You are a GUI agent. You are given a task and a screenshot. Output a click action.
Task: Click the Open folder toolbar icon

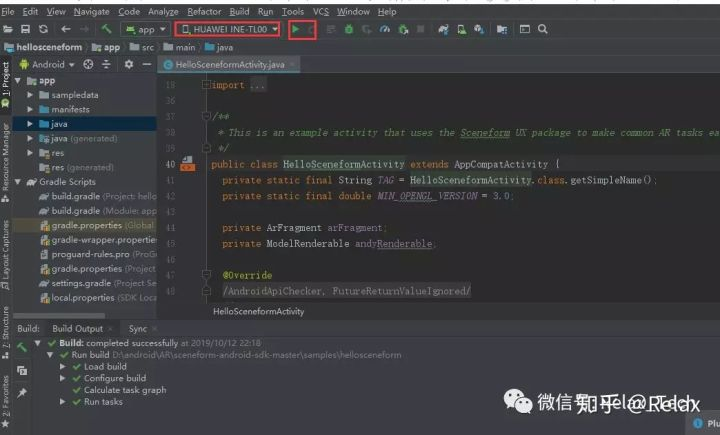pos(8,29)
